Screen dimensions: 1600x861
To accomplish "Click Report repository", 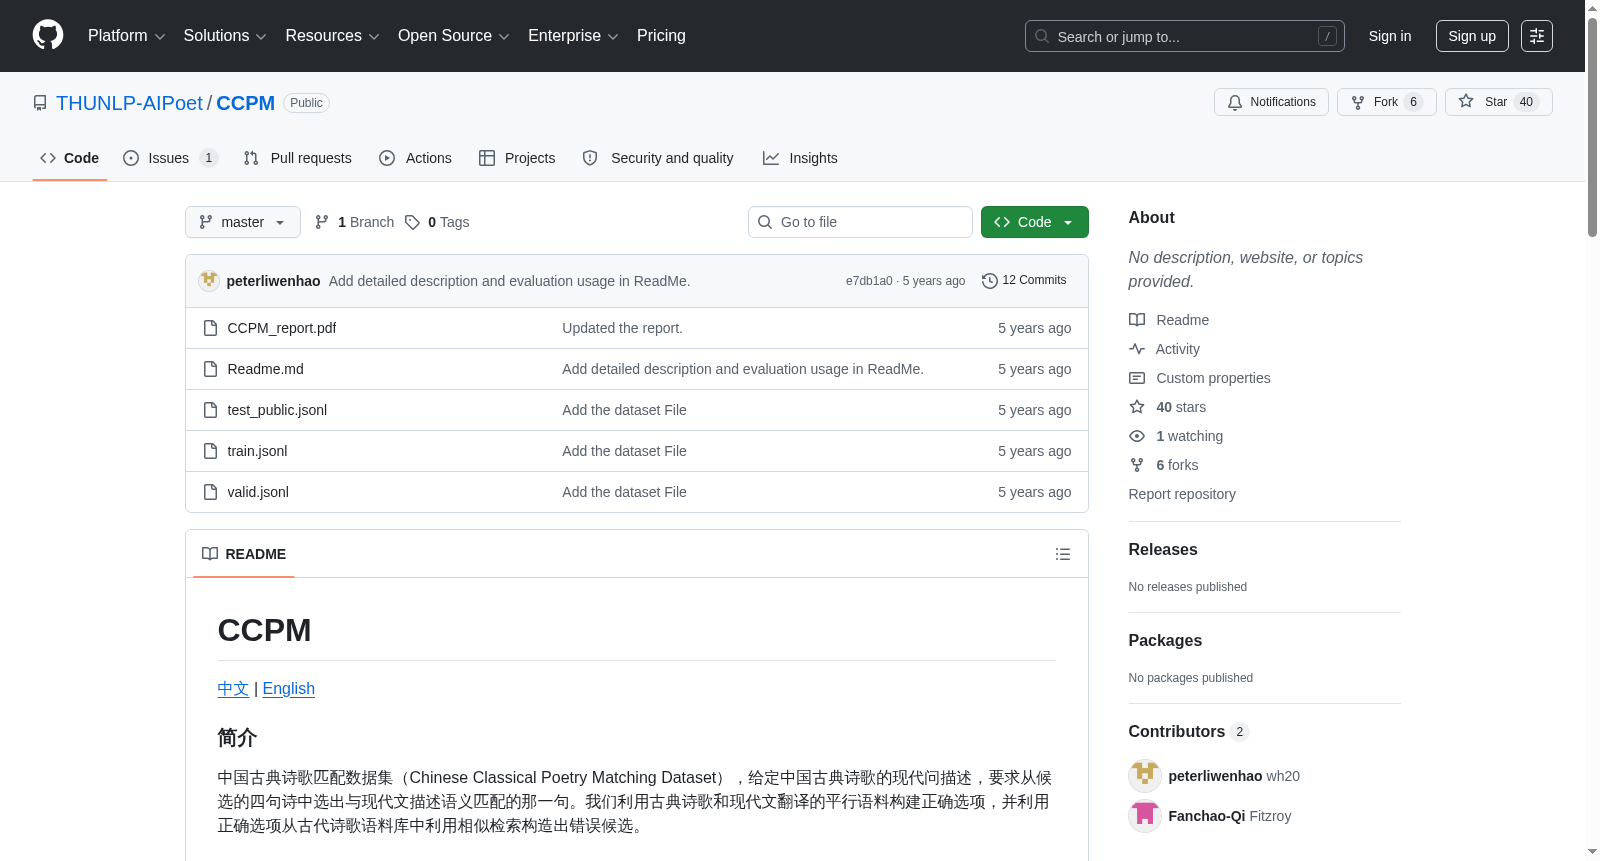I will tap(1182, 494).
